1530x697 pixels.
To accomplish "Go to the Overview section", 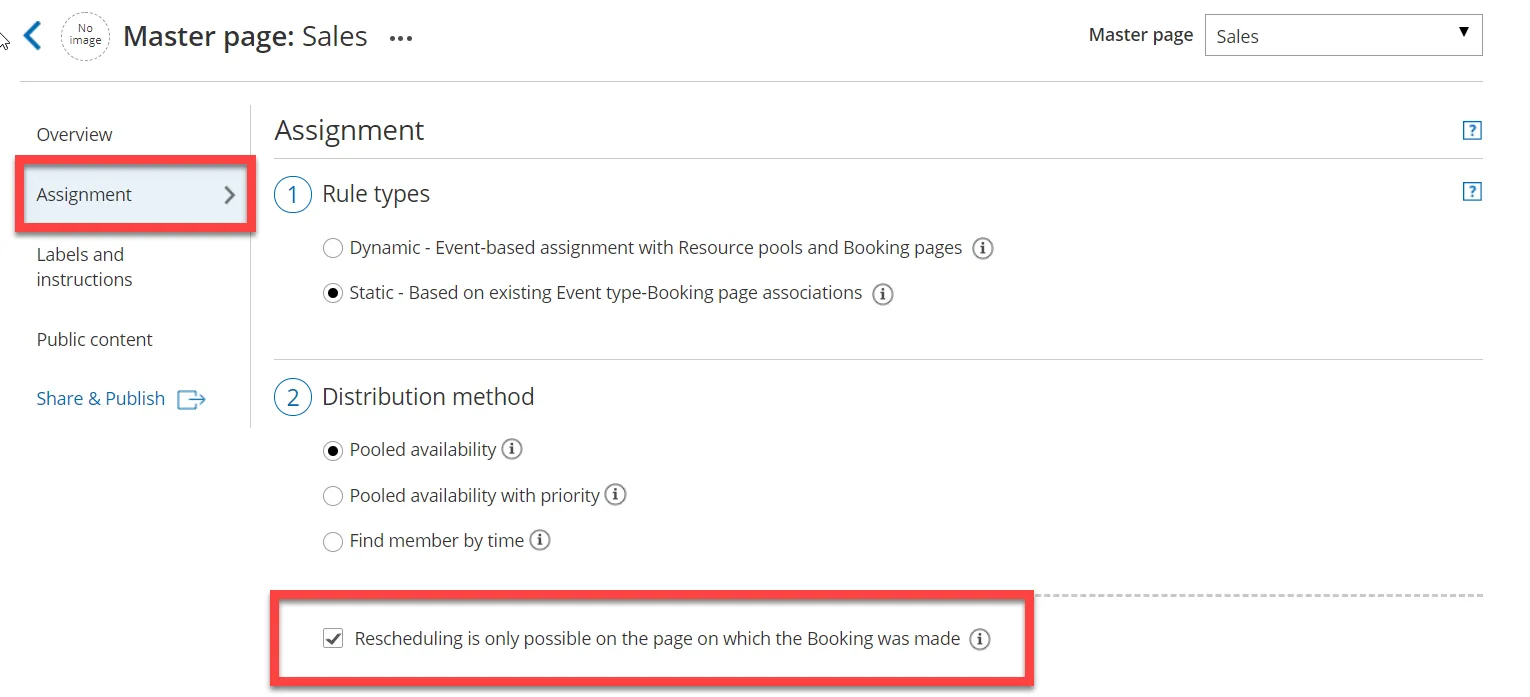I will pyautogui.click(x=75, y=134).
